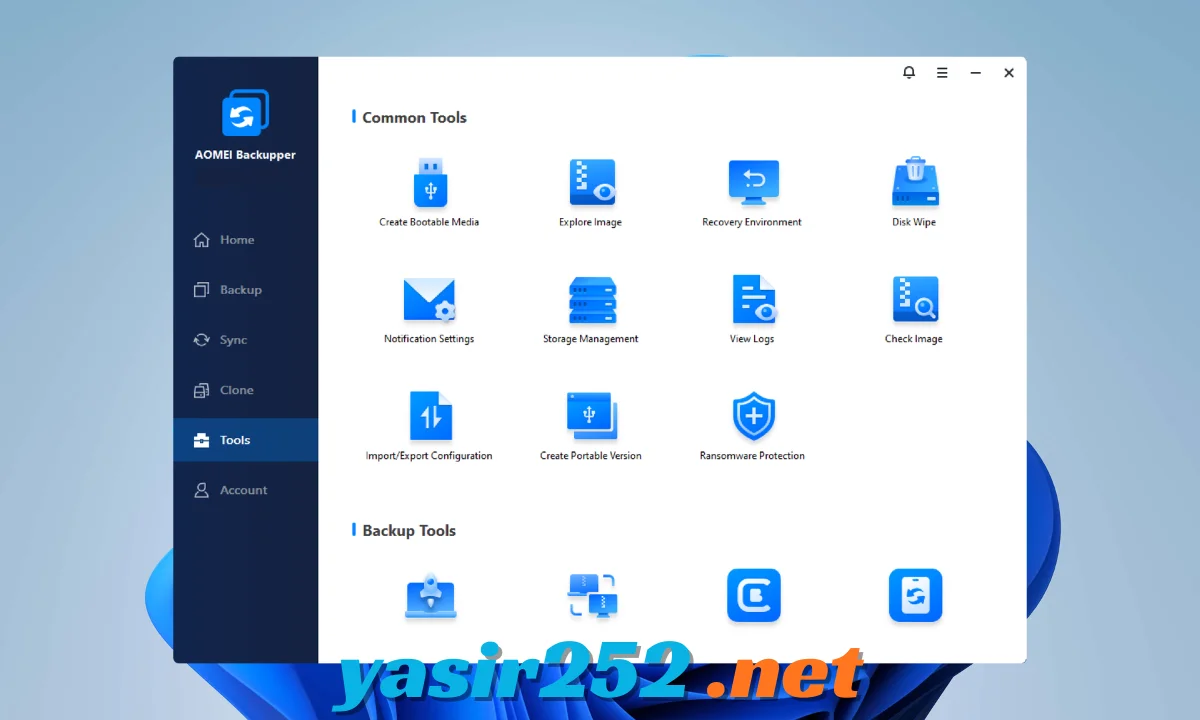Click the View Logs label
The height and width of the screenshot is (720, 1200).
pyautogui.click(x=752, y=339)
